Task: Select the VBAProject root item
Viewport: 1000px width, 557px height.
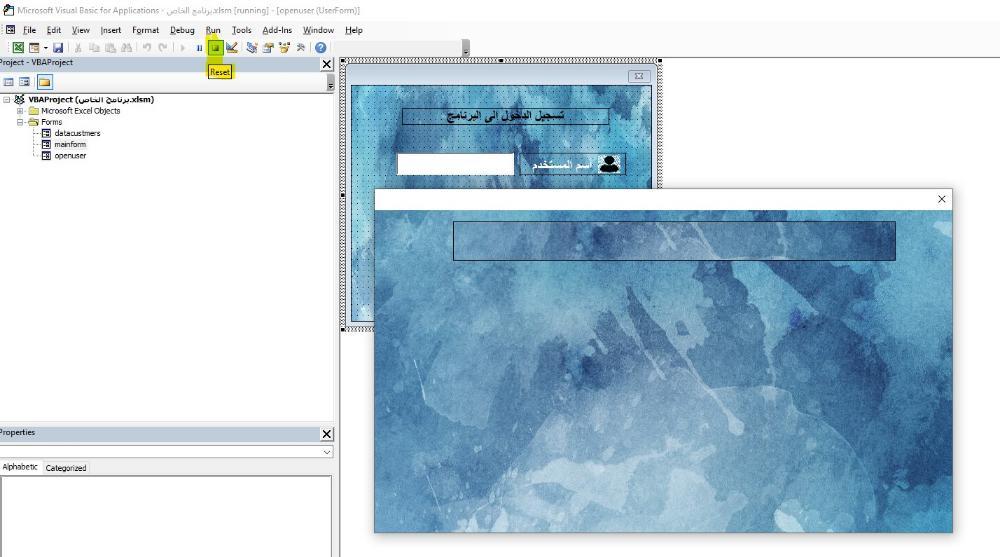Action: (x=91, y=100)
